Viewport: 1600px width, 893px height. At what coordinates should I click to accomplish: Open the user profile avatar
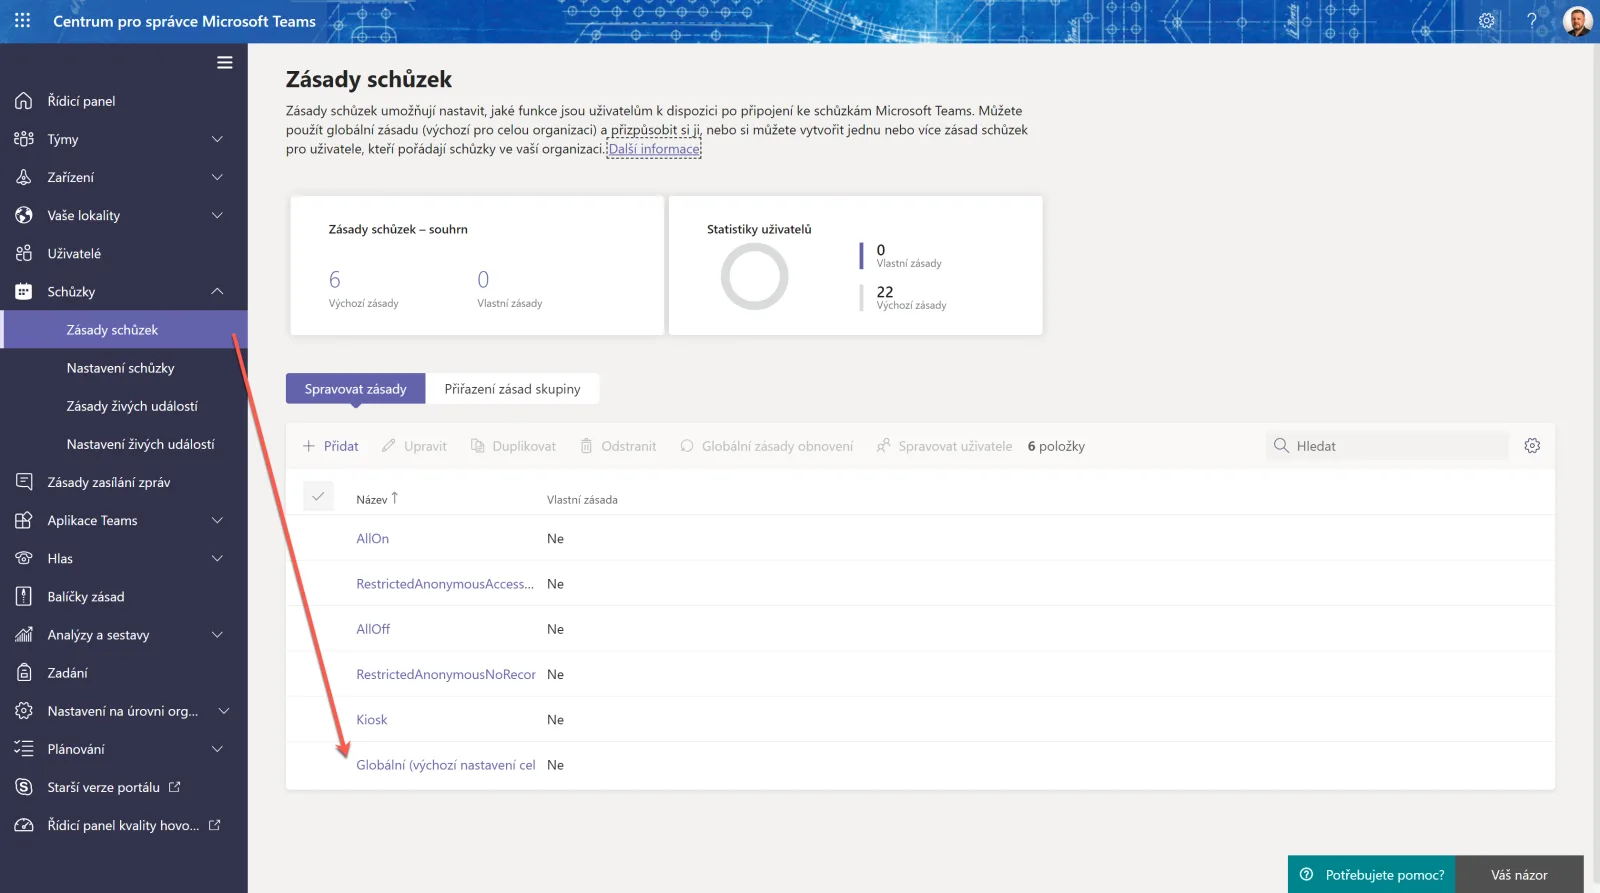(x=1577, y=21)
